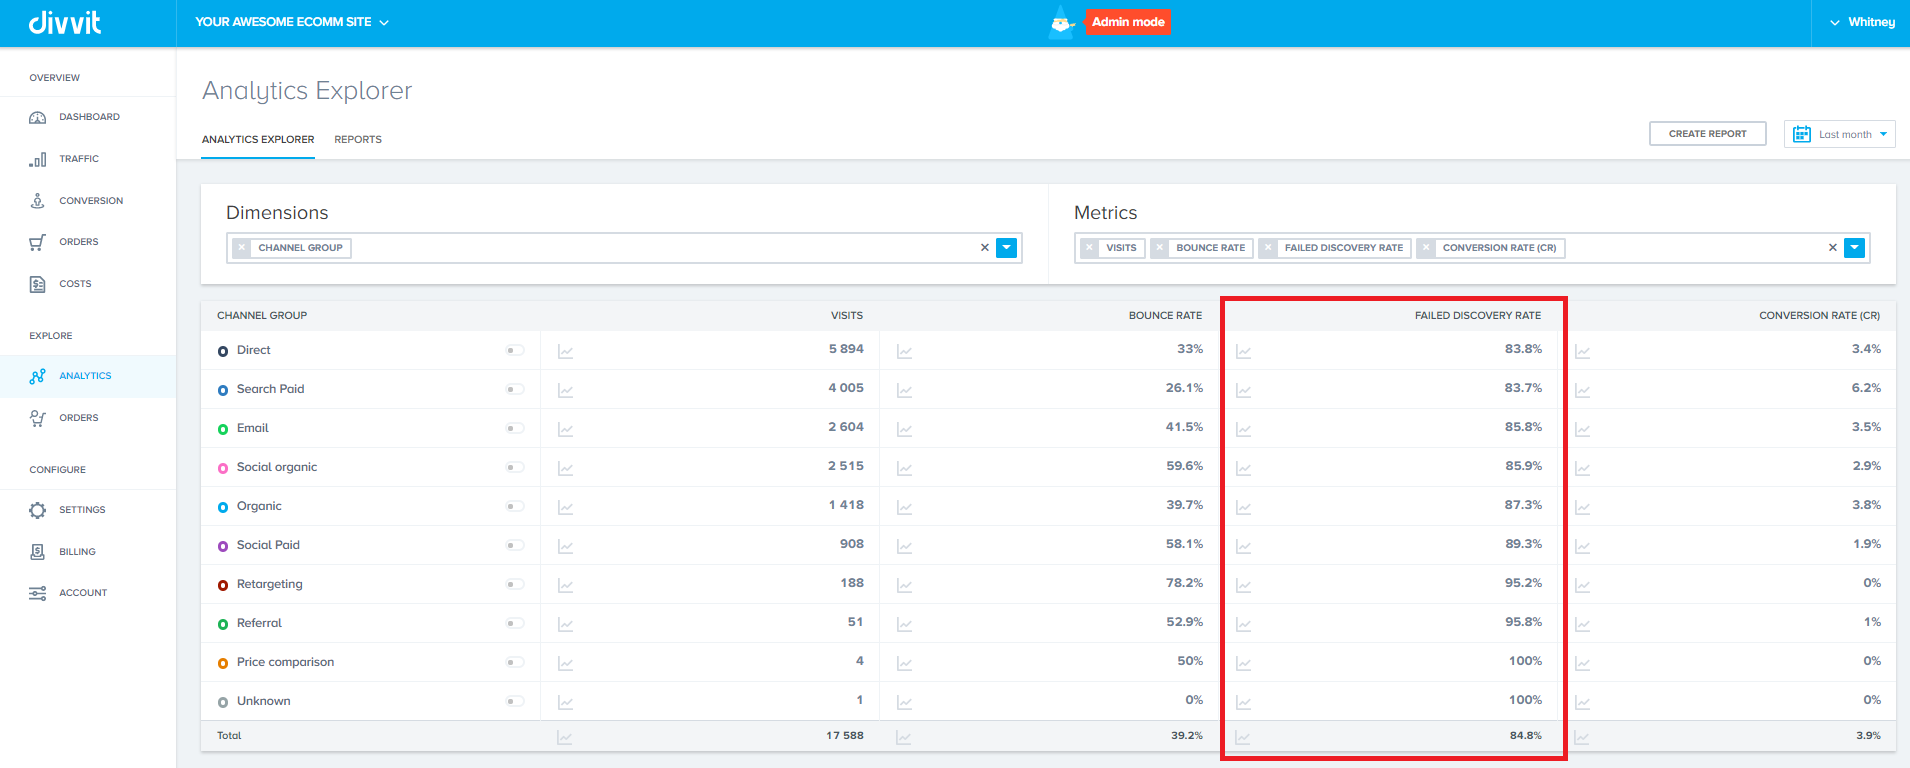Expand the Metrics dropdown arrow
The height and width of the screenshot is (768, 1910).
coord(1855,248)
